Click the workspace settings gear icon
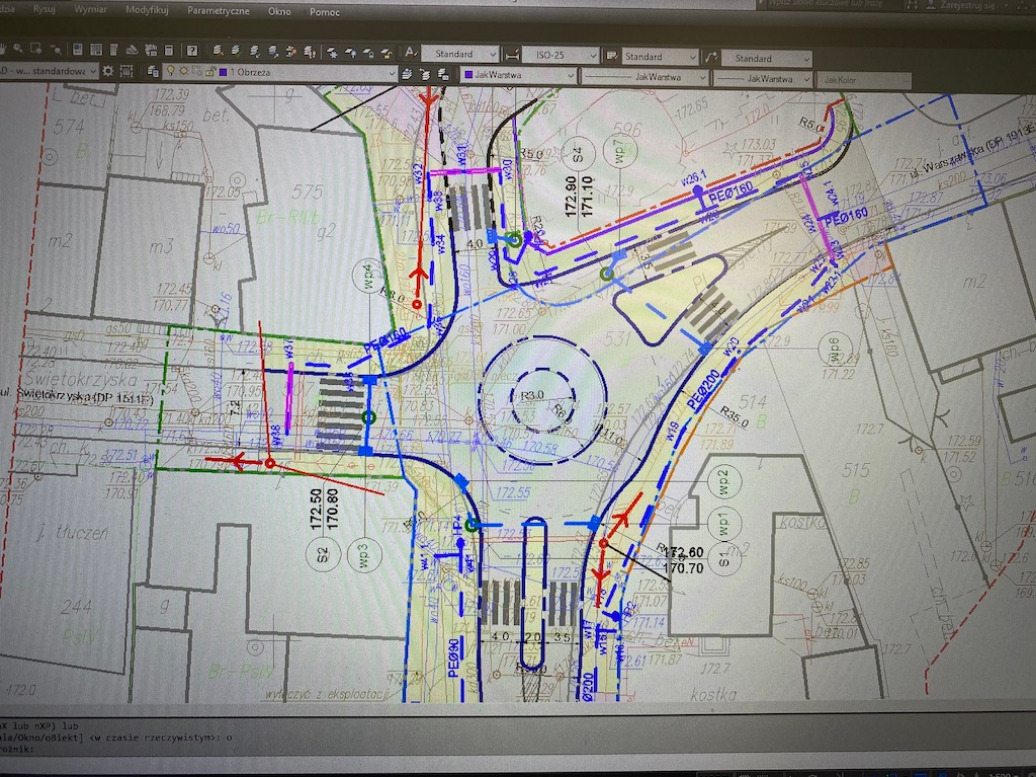Image resolution: width=1036 pixels, height=777 pixels. [109, 71]
